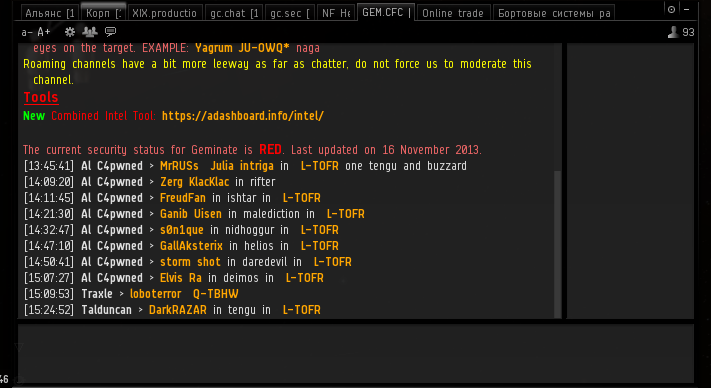The height and width of the screenshot is (388, 711).
Task: Select the GEM.CFC tab
Action: [x=386, y=12]
